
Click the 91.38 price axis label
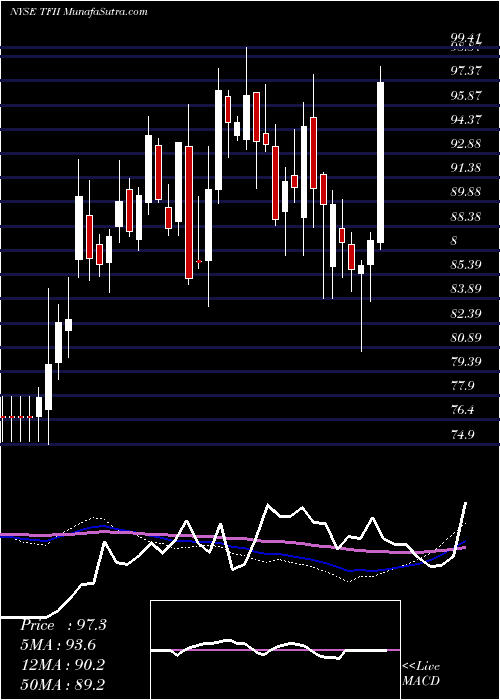point(466,167)
